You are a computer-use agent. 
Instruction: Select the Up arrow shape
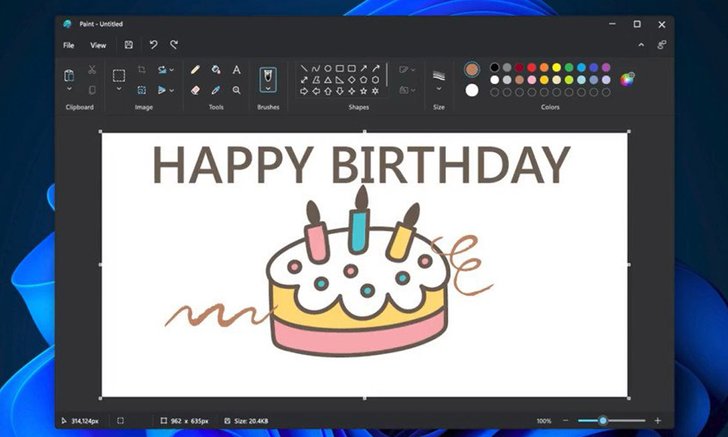pyautogui.click(x=328, y=91)
